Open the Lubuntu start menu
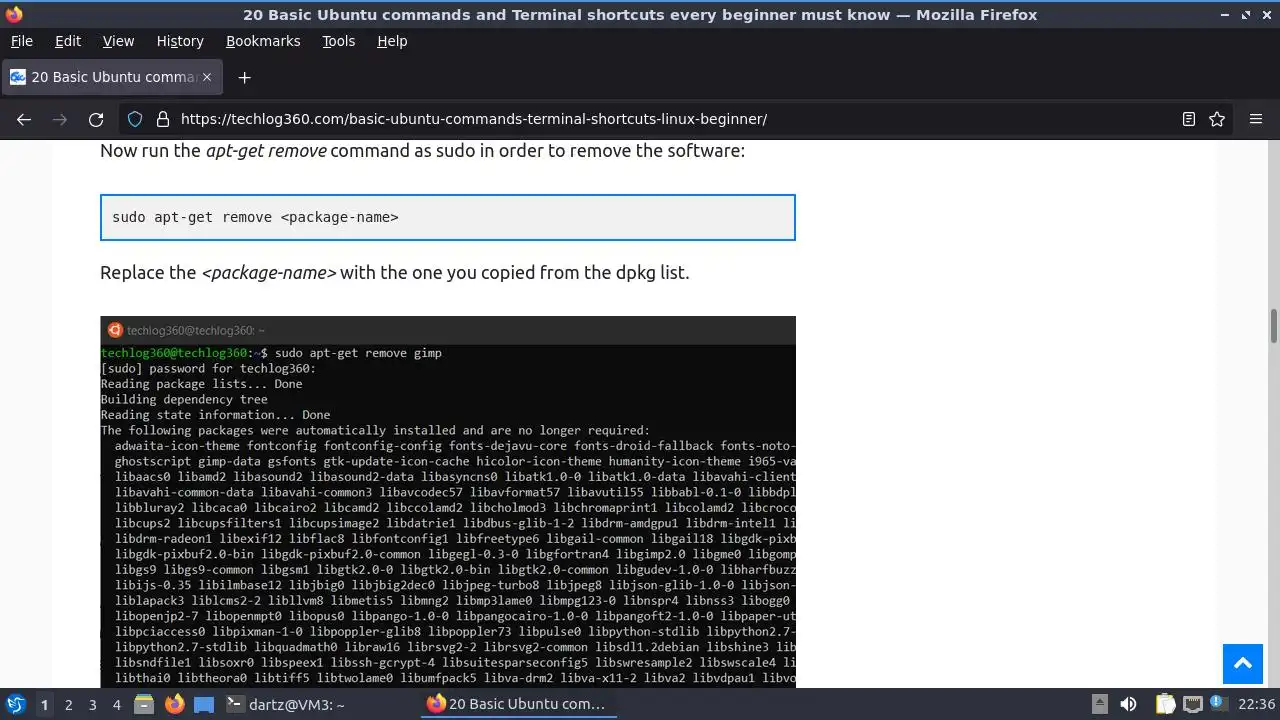Viewport: 1280px width, 720px height. pos(16,704)
